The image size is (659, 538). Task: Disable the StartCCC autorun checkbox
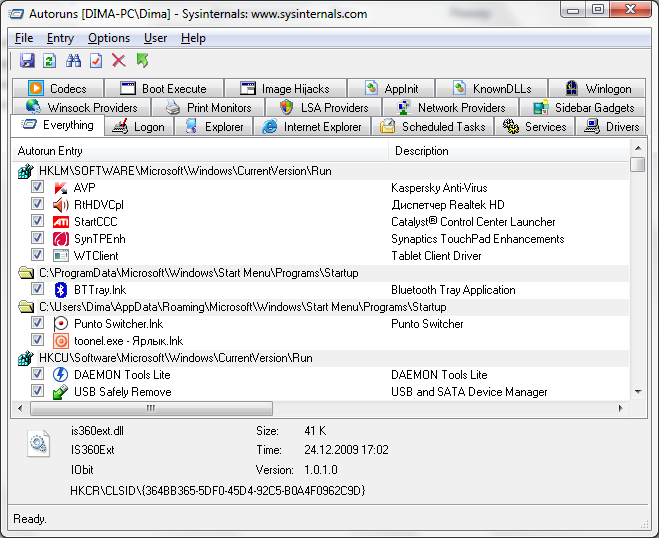pos(37,221)
